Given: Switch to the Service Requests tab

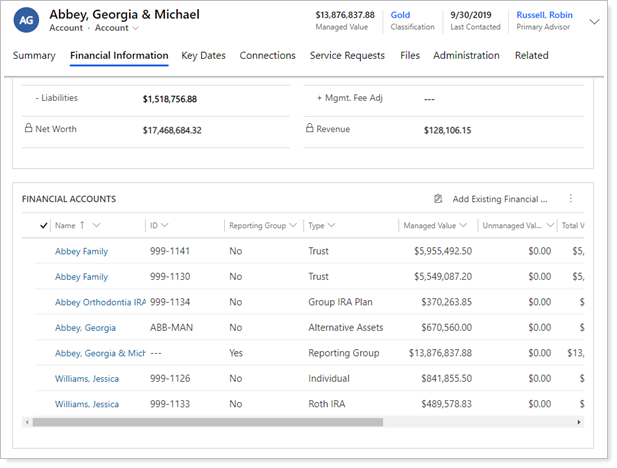Looking at the screenshot, I should [347, 56].
